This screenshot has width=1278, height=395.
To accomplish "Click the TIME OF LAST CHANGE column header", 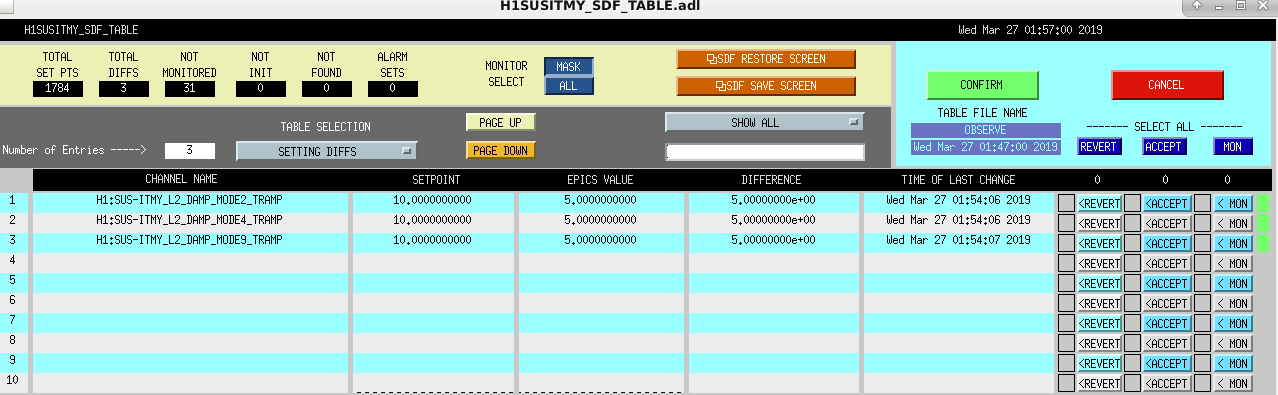I will [x=958, y=180].
